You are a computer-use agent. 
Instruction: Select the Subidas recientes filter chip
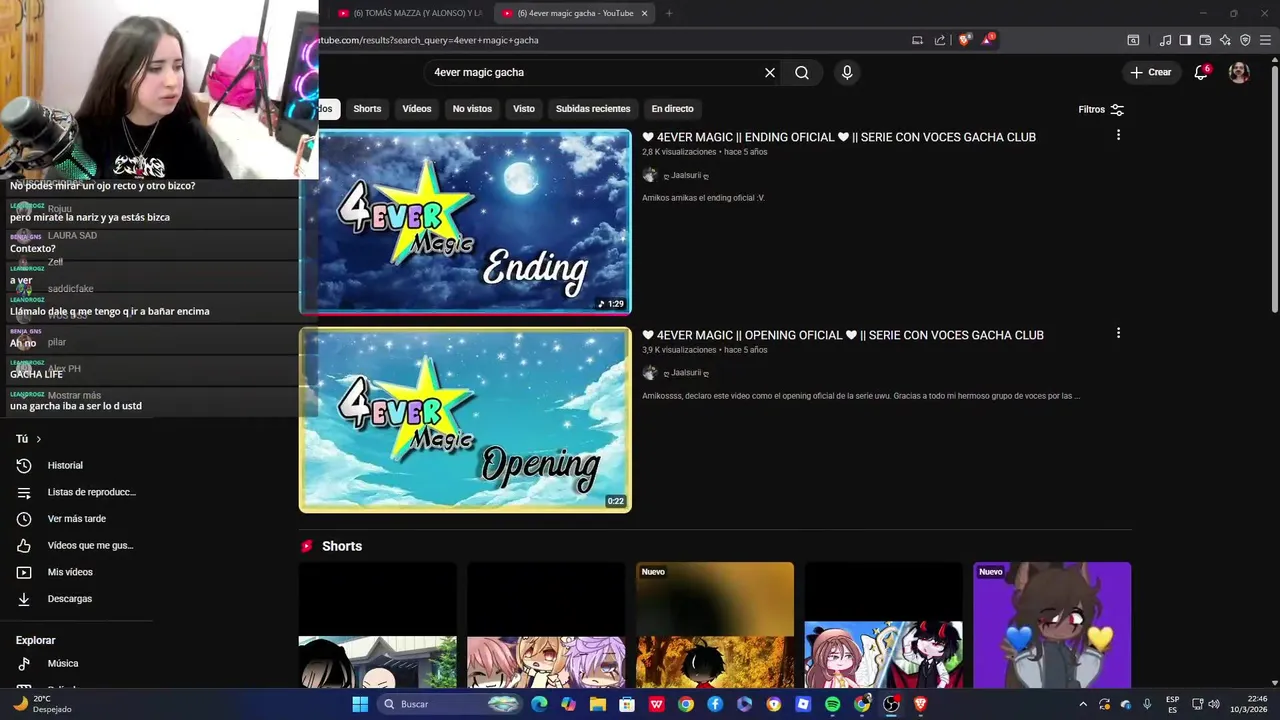593,109
